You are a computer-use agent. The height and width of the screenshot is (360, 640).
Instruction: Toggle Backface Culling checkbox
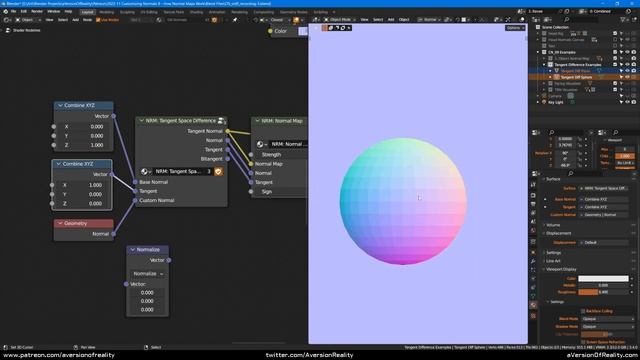click(x=583, y=311)
